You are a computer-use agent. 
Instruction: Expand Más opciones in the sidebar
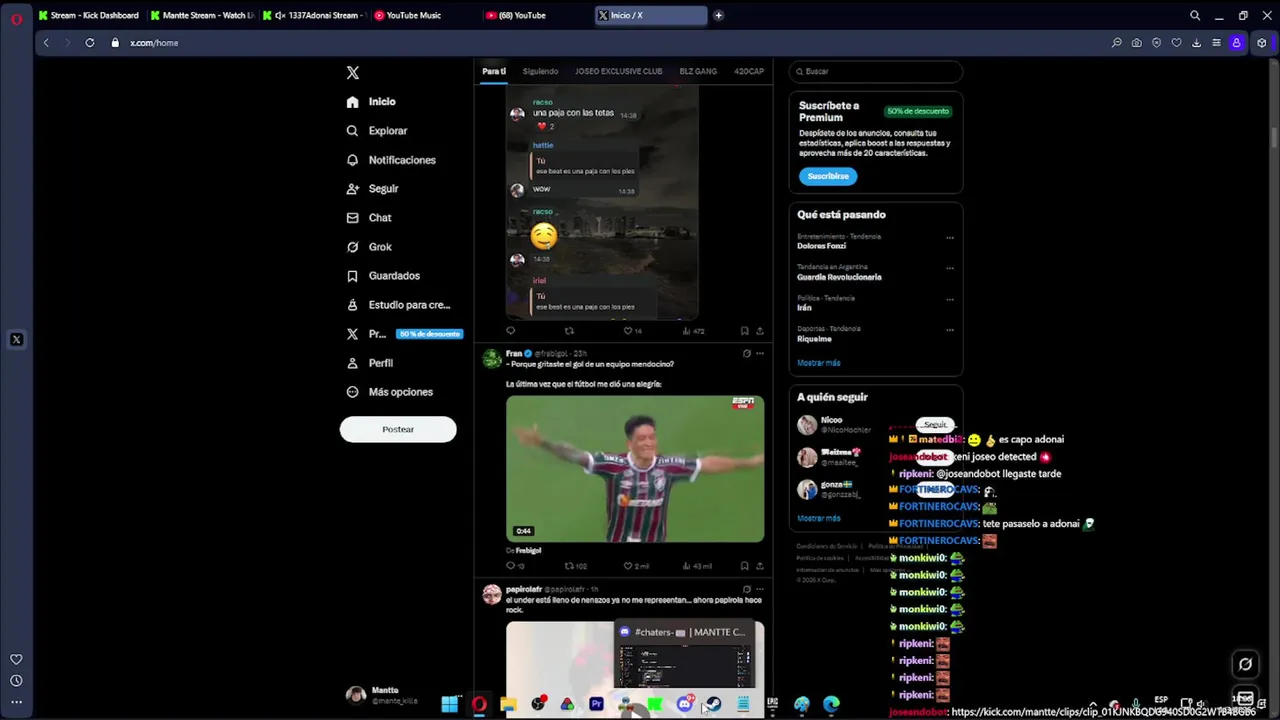coord(389,392)
